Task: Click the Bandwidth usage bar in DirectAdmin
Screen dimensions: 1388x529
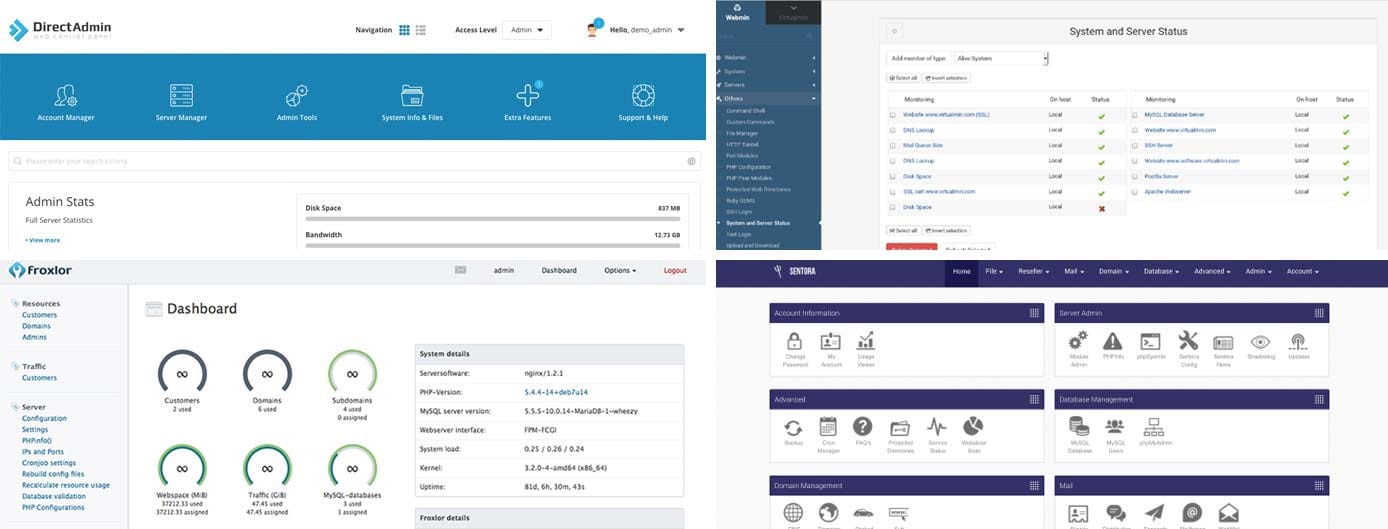Action: pyautogui.click(x=493, y=245)
